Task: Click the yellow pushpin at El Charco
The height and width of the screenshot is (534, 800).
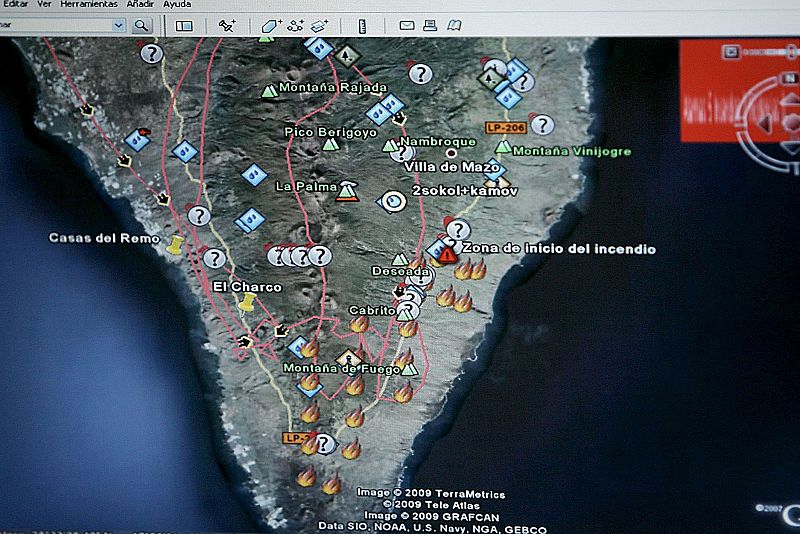Action: point(247,302)
